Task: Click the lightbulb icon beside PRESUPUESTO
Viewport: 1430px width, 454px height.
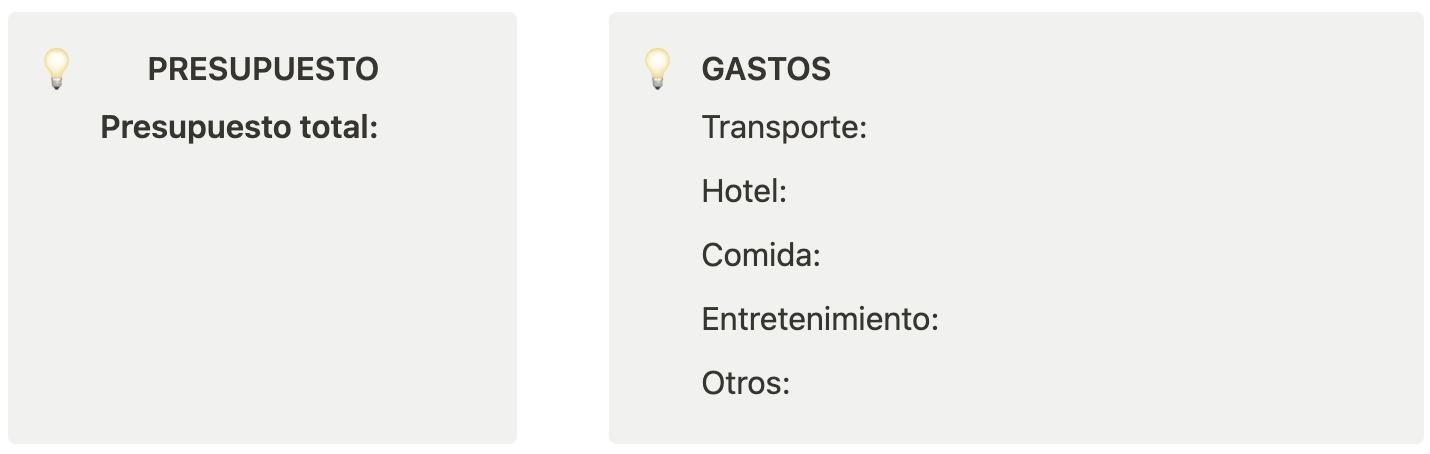Action: [57, 69]
